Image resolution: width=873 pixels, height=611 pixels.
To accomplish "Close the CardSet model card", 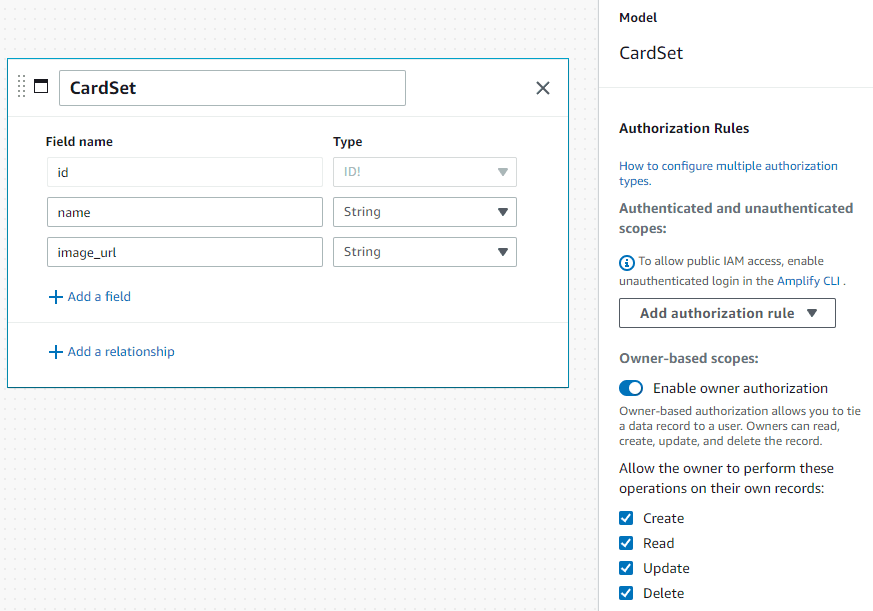I will [543, 88].
